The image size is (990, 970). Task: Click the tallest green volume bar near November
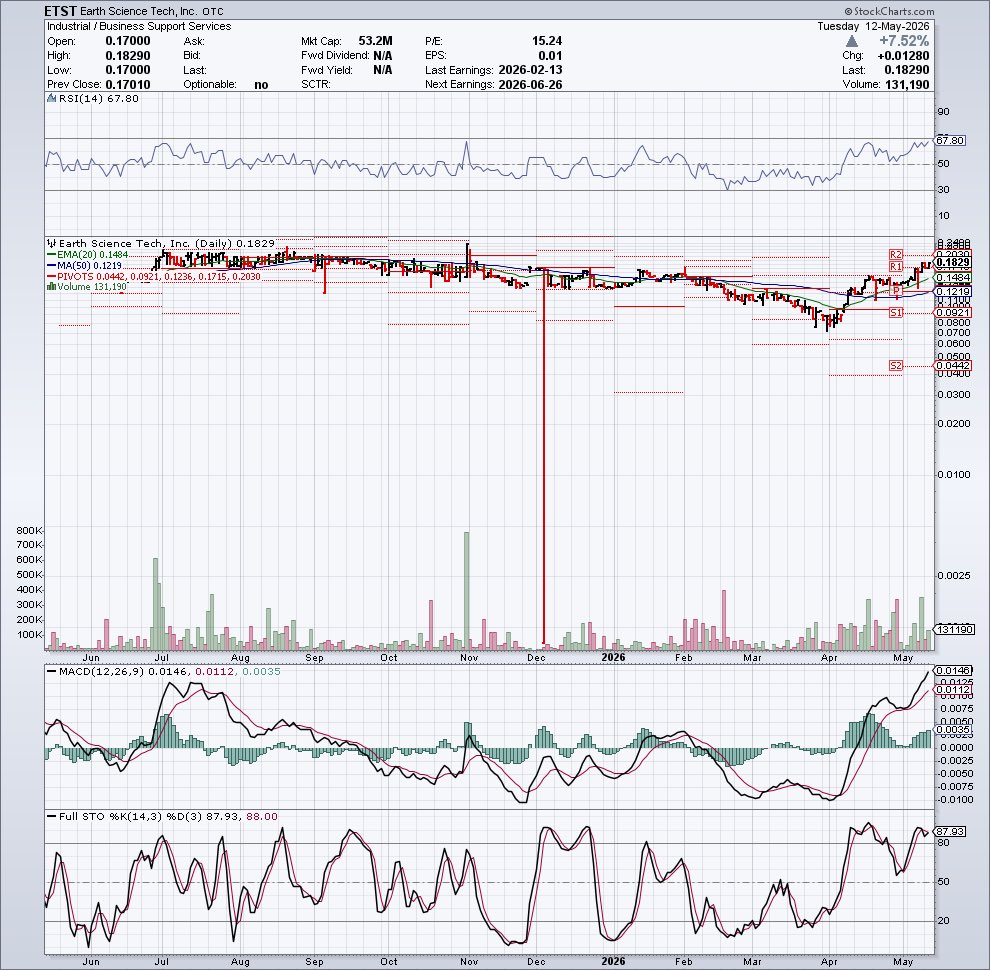click(467, 591)
